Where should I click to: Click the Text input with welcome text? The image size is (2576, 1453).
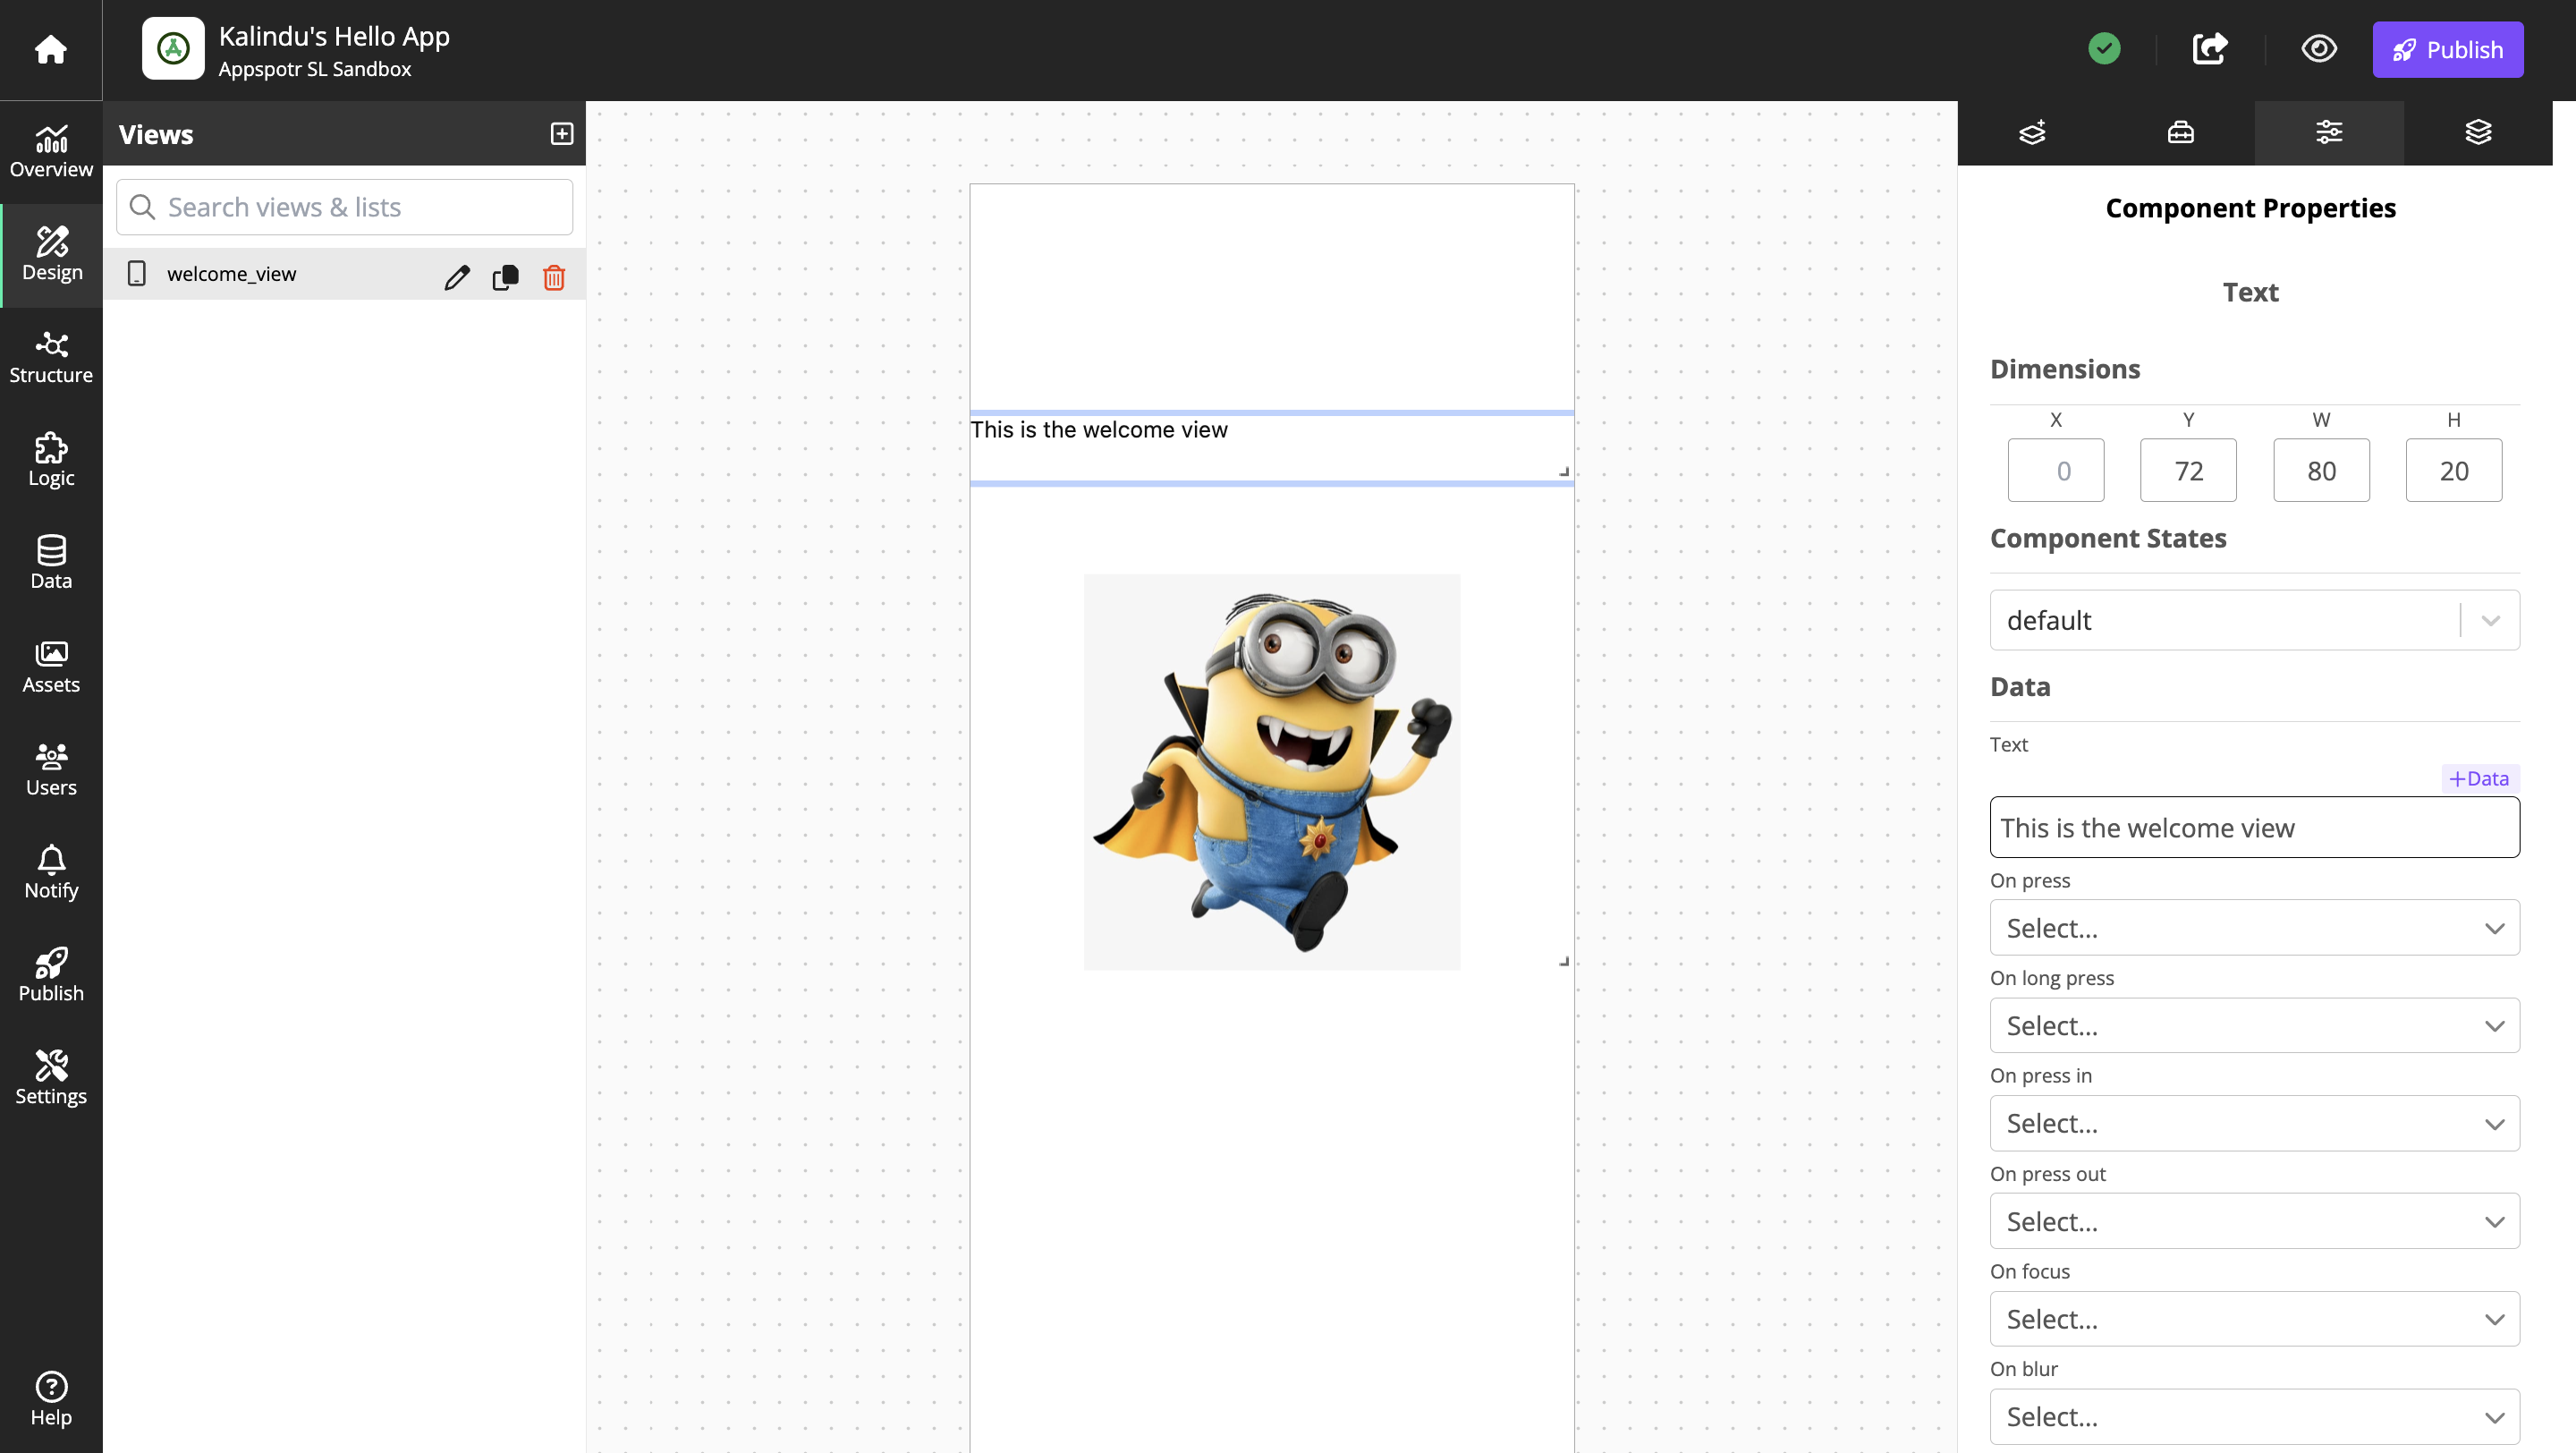click(2254, 828)
